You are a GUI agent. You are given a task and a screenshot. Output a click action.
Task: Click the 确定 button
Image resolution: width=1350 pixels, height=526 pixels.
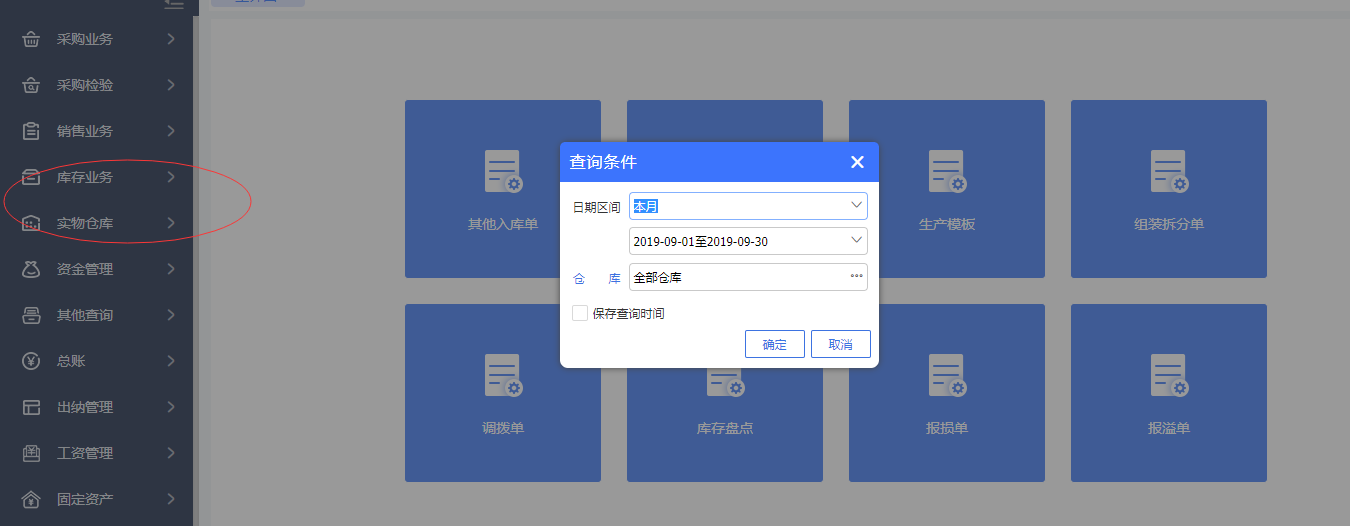775,344
